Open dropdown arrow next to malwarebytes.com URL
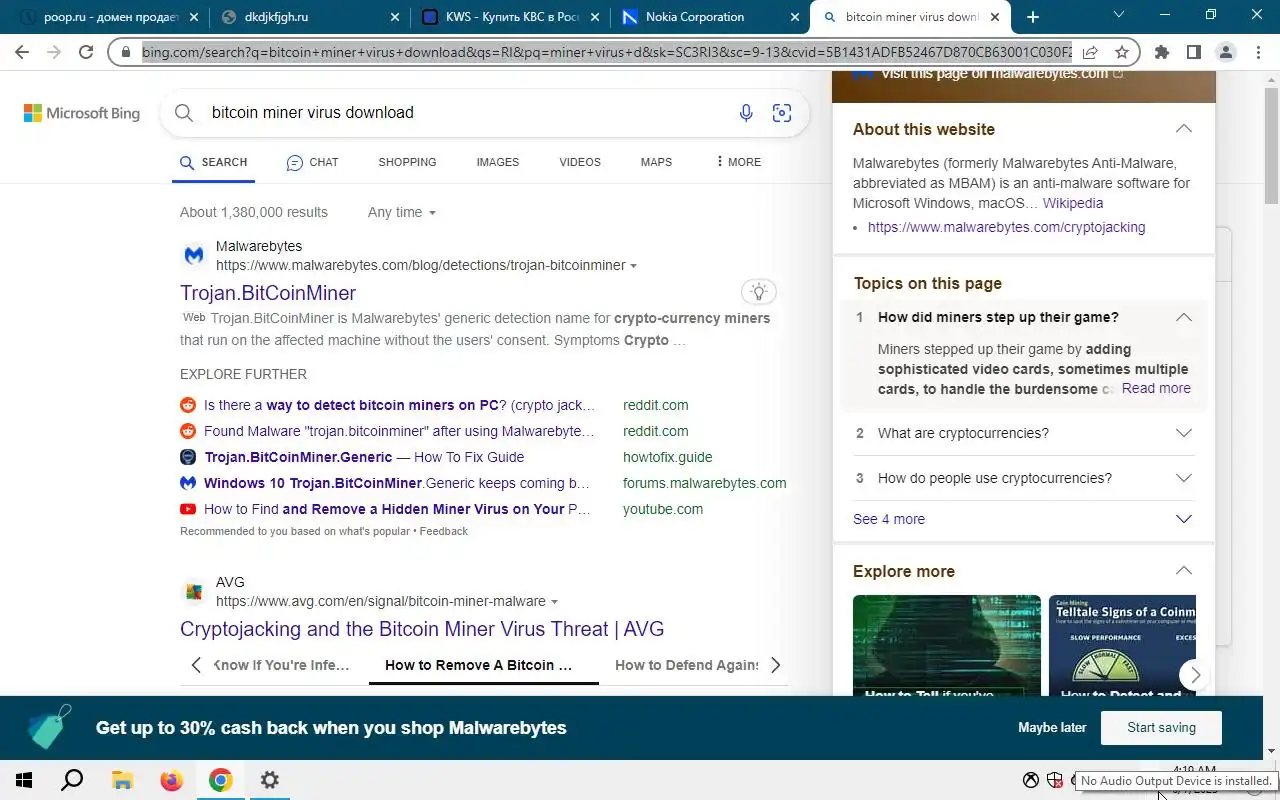 click(x=634, y=266)
